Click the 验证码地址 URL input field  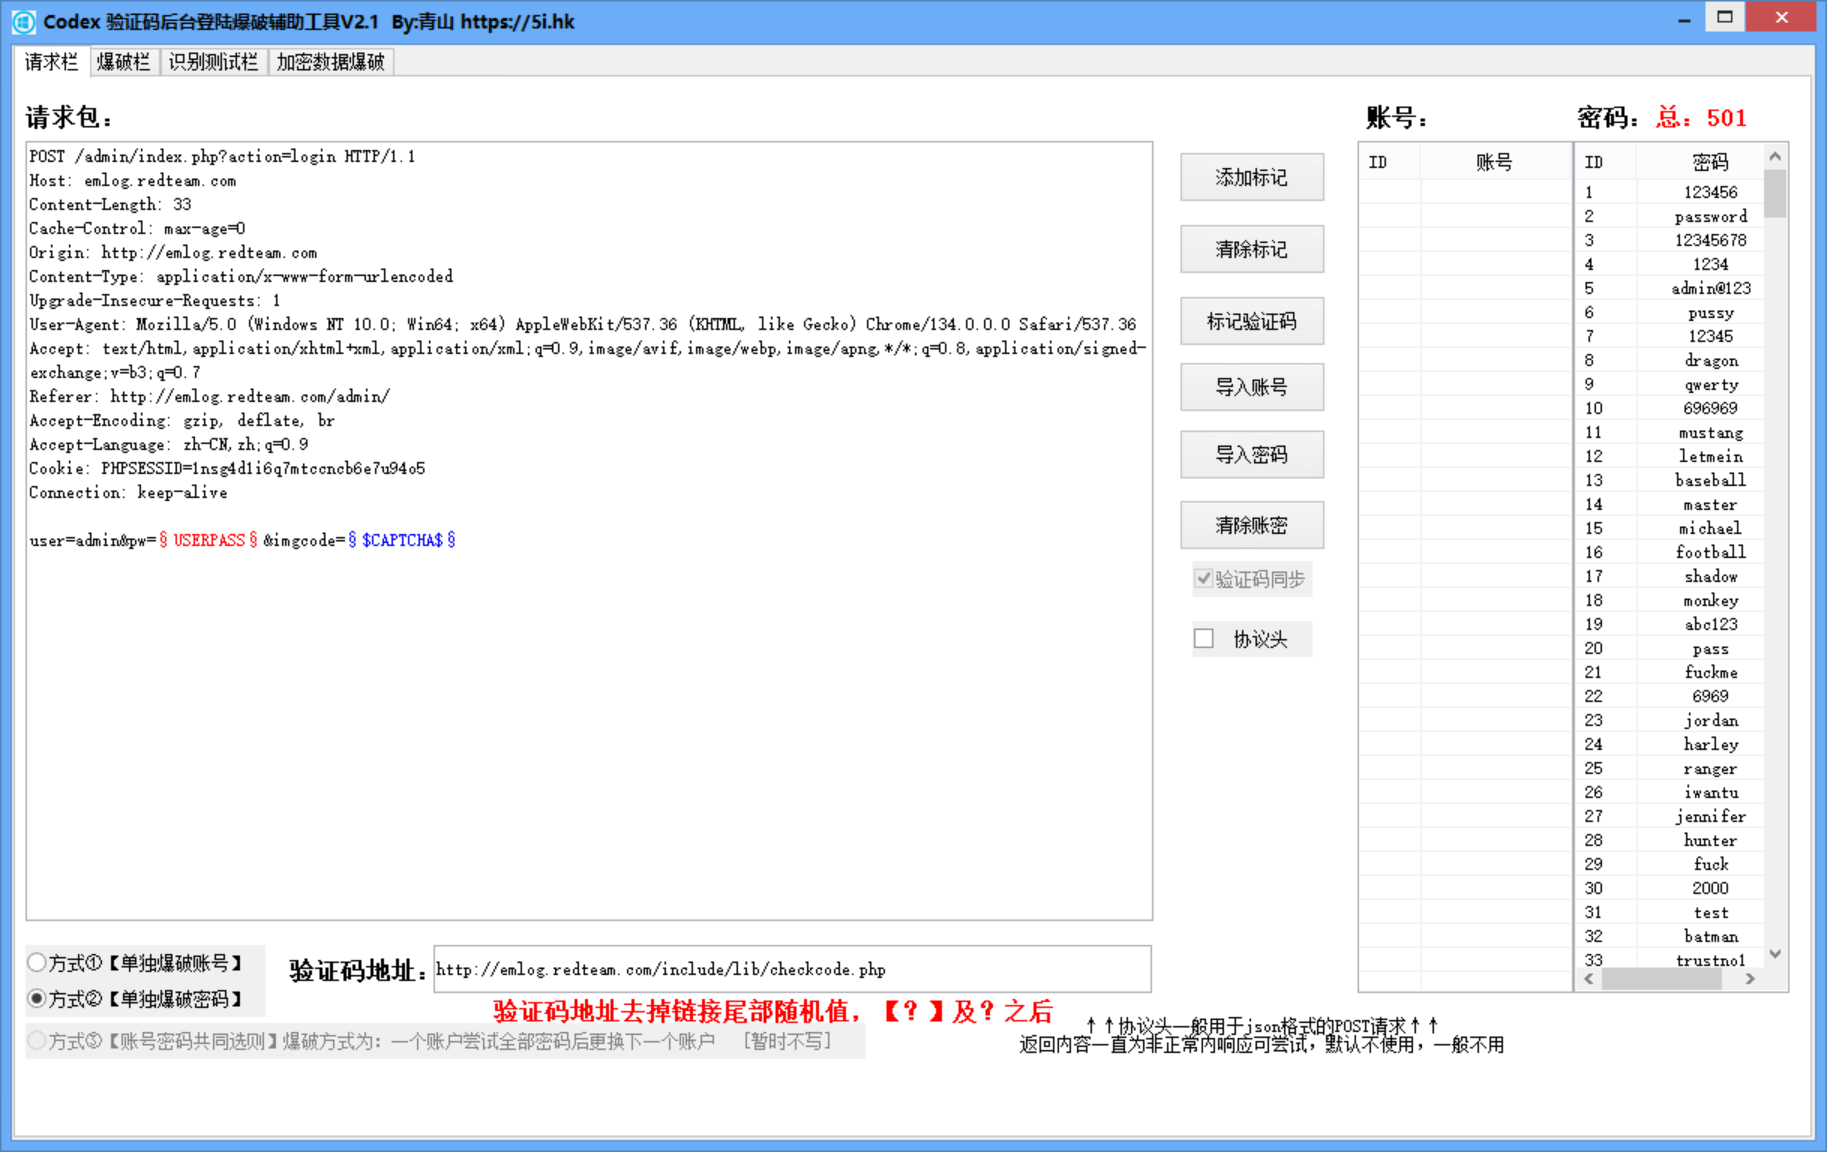792,969
